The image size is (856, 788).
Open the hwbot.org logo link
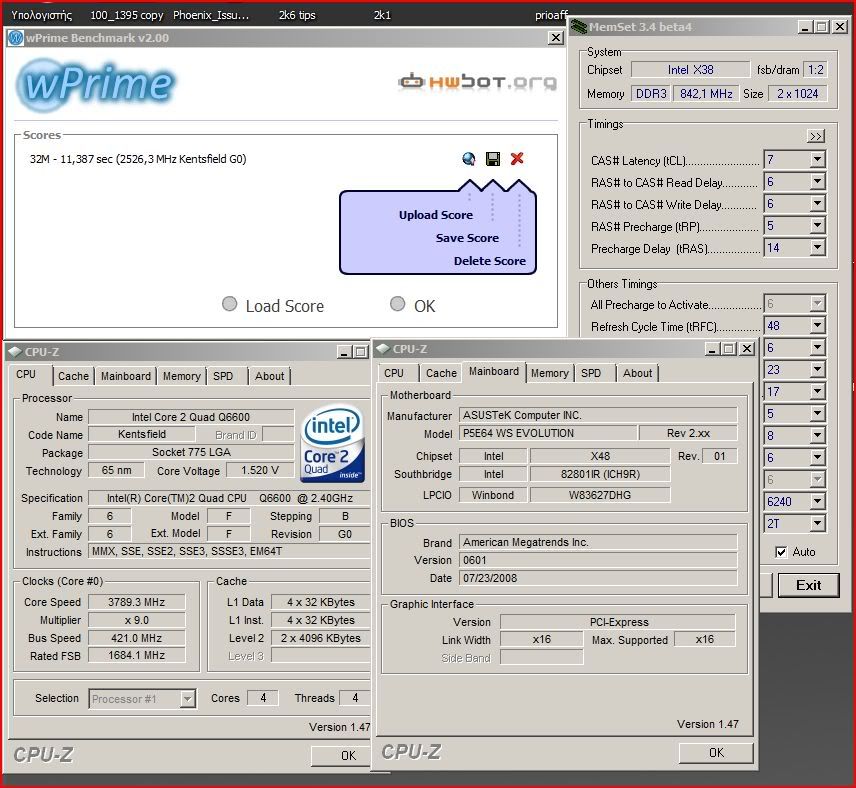(478, 81)
